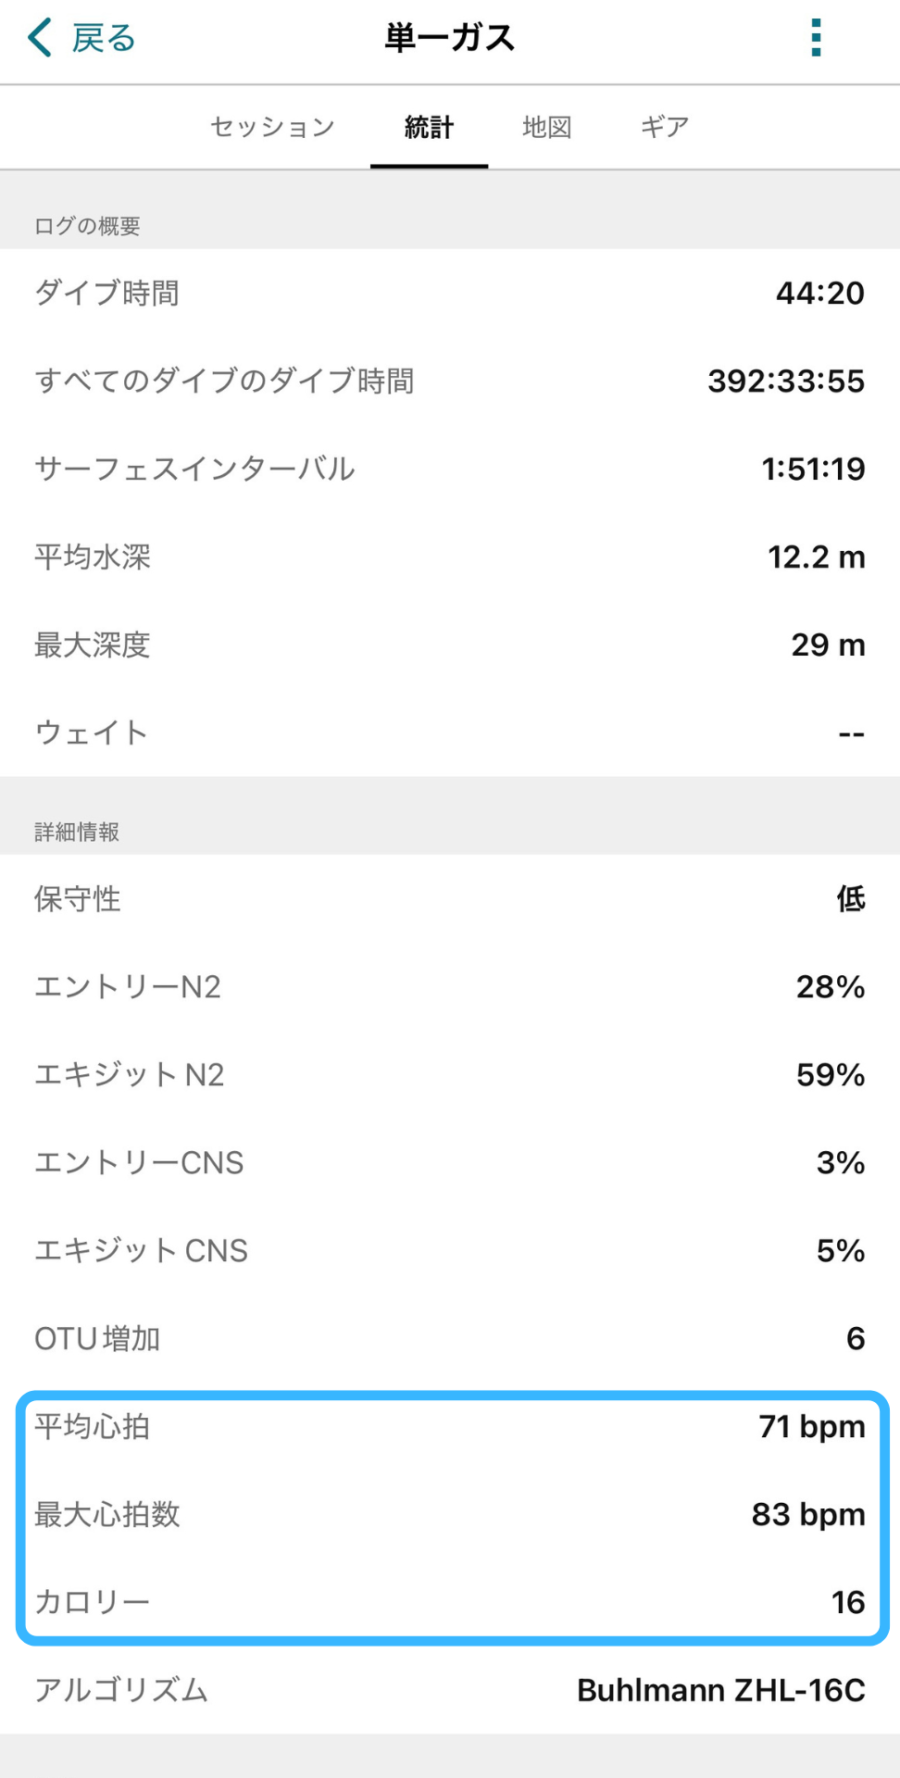Select the アルゴリズム Buhlmann ZHL-16C row
This screenshot has width=900, height=1778.
(x=450, y=1691)
